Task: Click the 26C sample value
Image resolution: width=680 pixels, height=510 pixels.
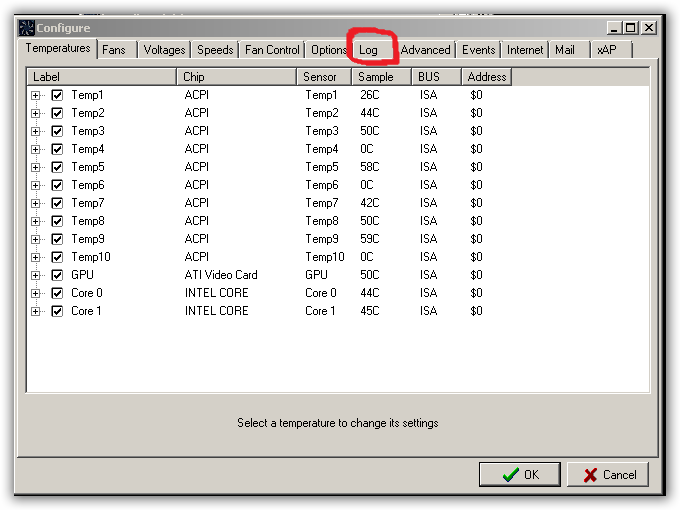Action: pos(369,95)
